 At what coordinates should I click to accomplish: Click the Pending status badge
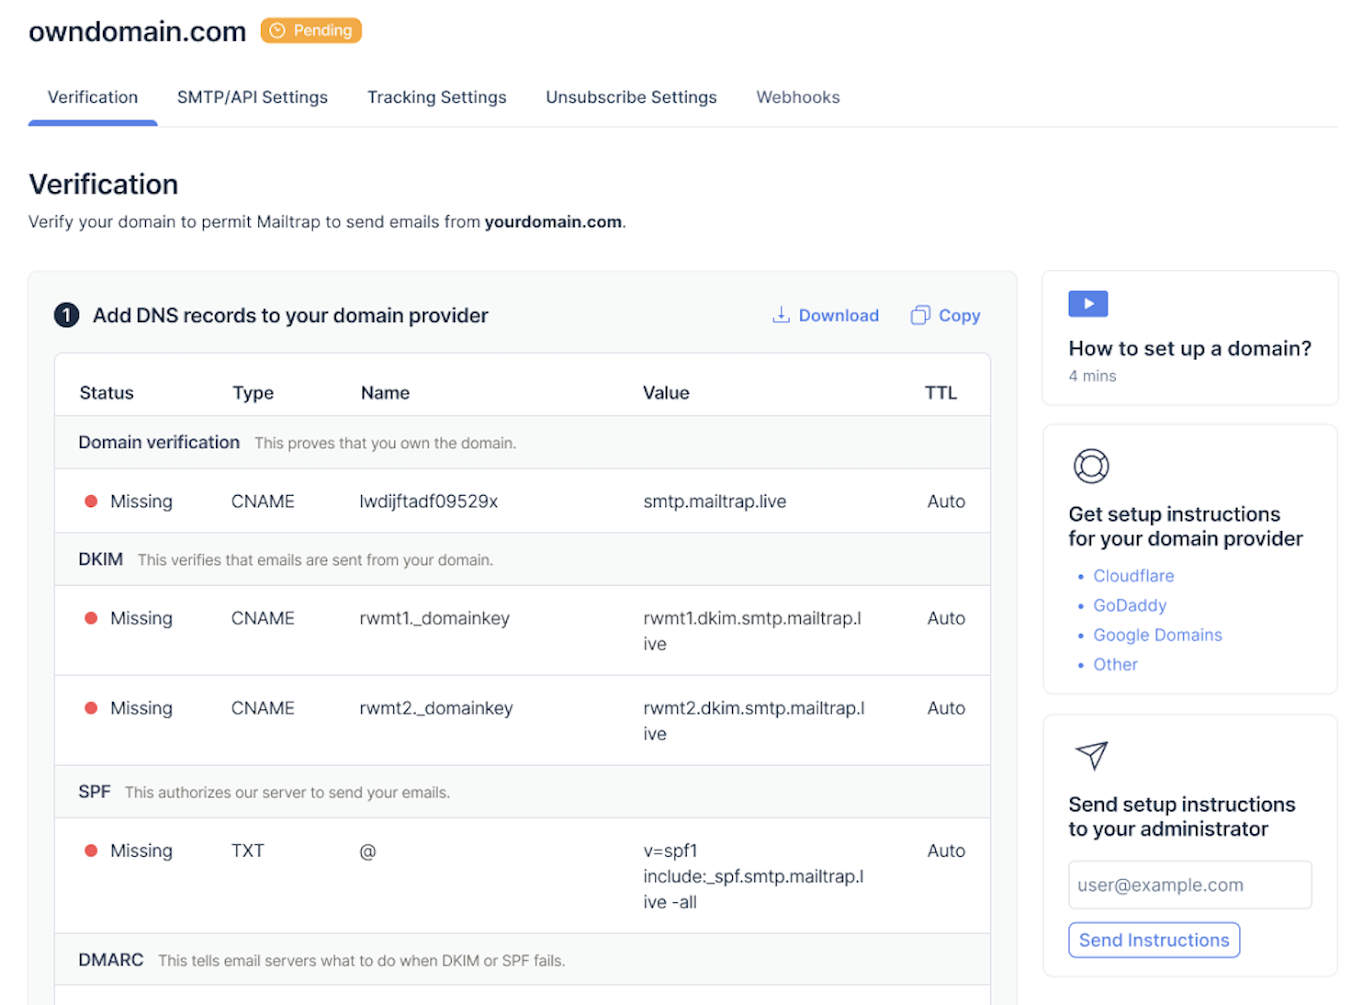pos(311,31)
